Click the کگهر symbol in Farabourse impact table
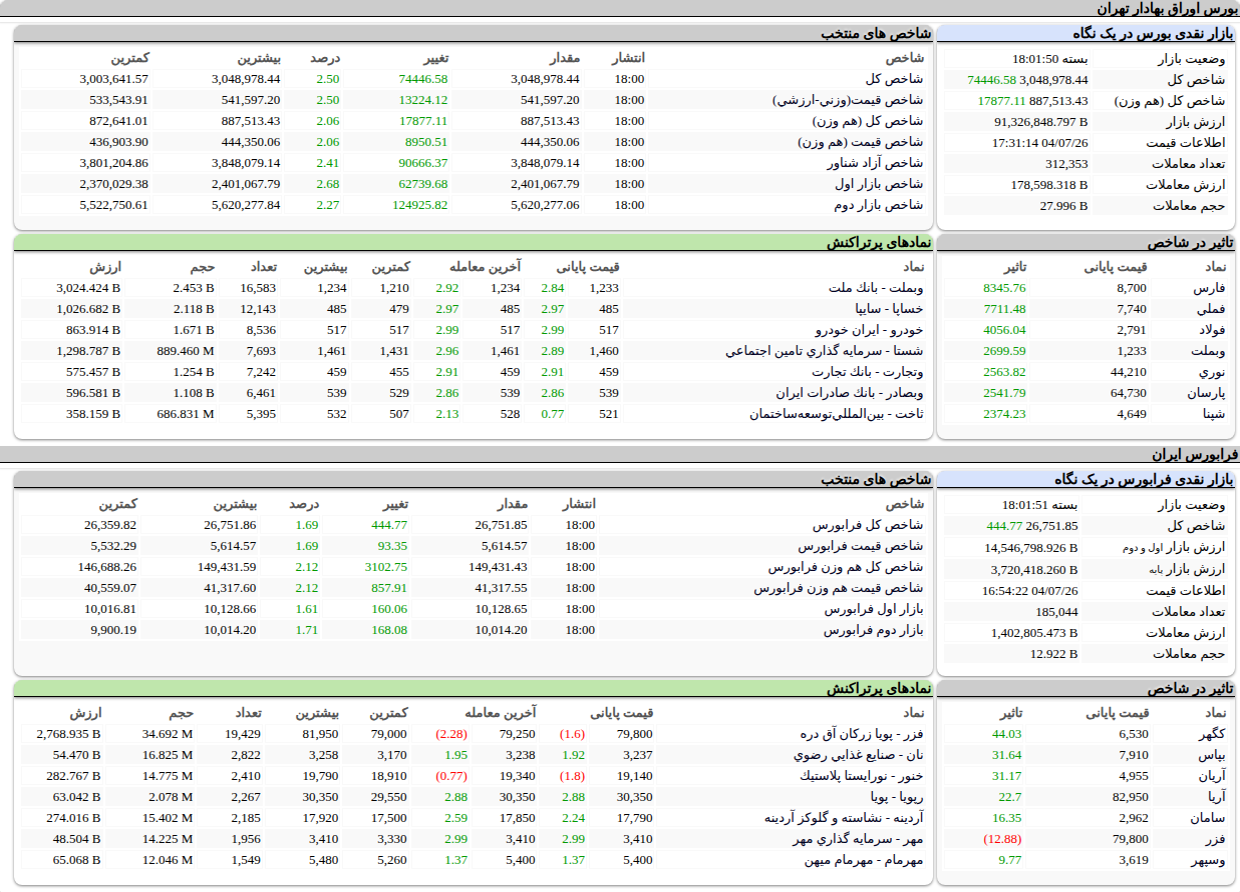Screen dimensions: 1240x892 (x=1211, y=734)
